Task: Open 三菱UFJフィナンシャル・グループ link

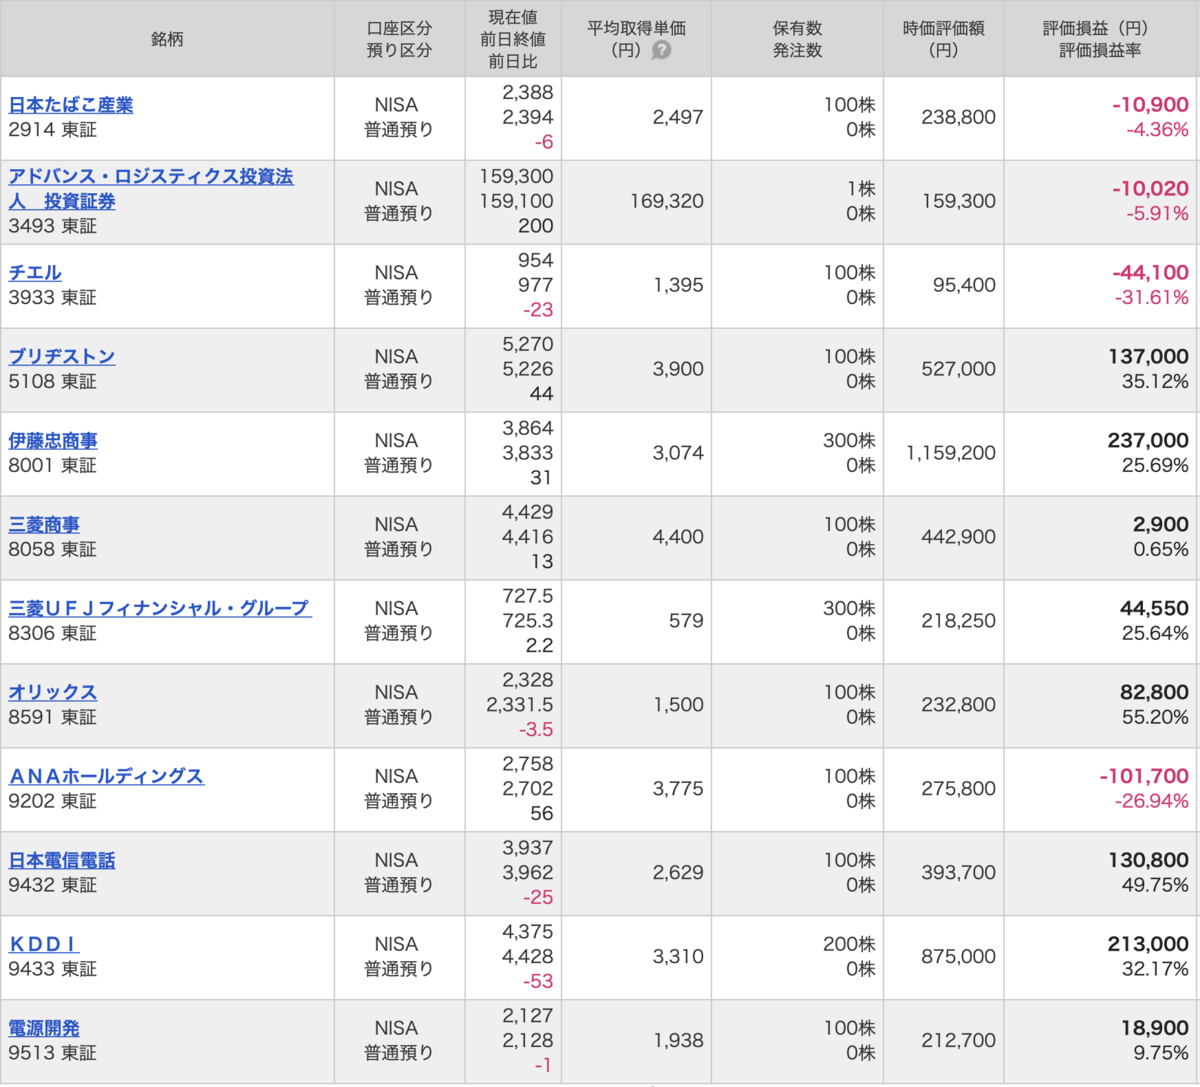Action: click(160, 608)
